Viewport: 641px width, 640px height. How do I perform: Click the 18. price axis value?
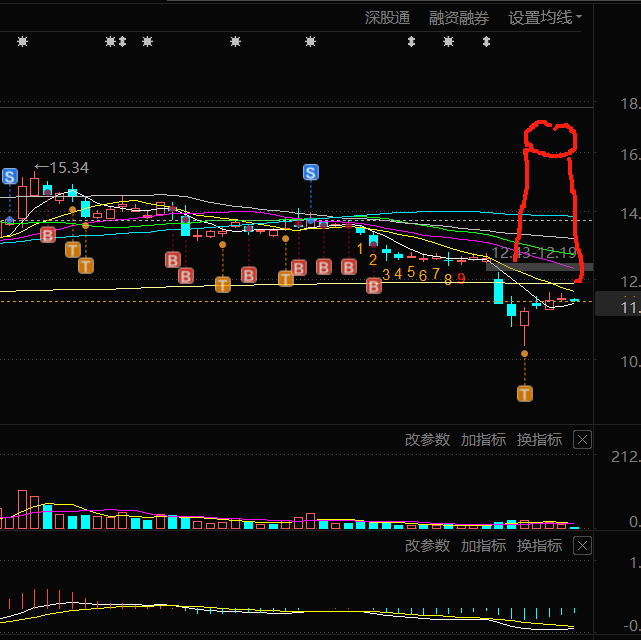pyautogui.click(x=630, y=104)
